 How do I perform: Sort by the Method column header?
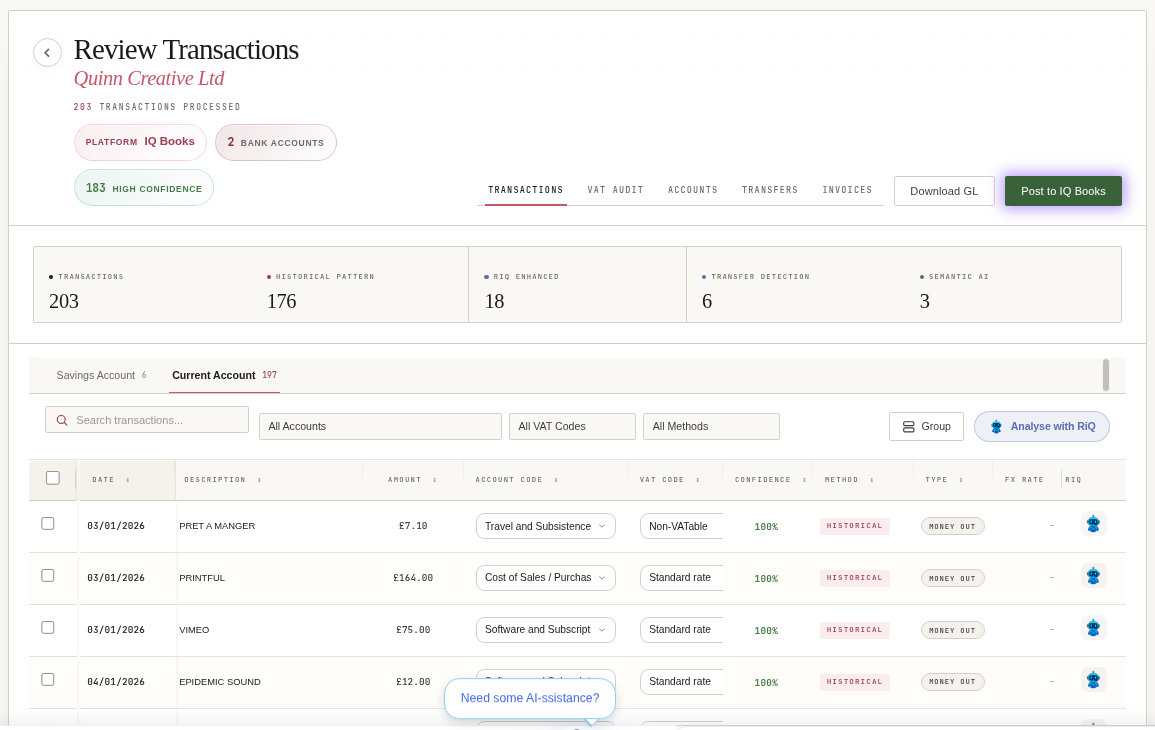coord(849,480)
